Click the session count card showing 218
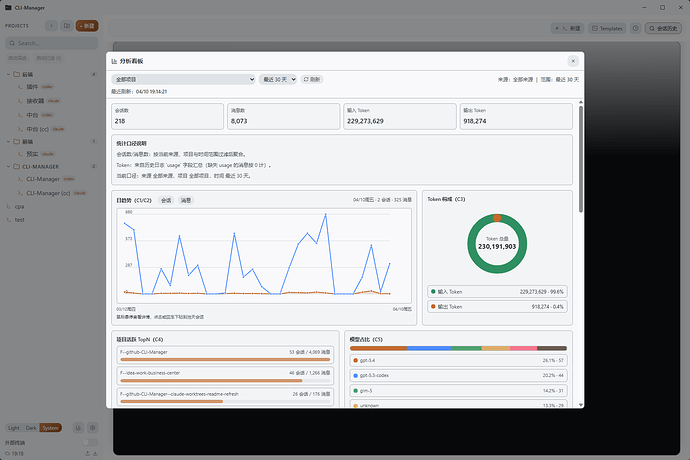 pyautogui.click(x=167, y=116)
